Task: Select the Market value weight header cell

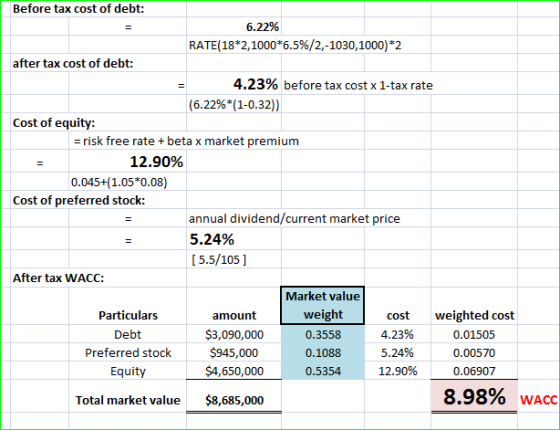Action: click(x=322, y=305)
